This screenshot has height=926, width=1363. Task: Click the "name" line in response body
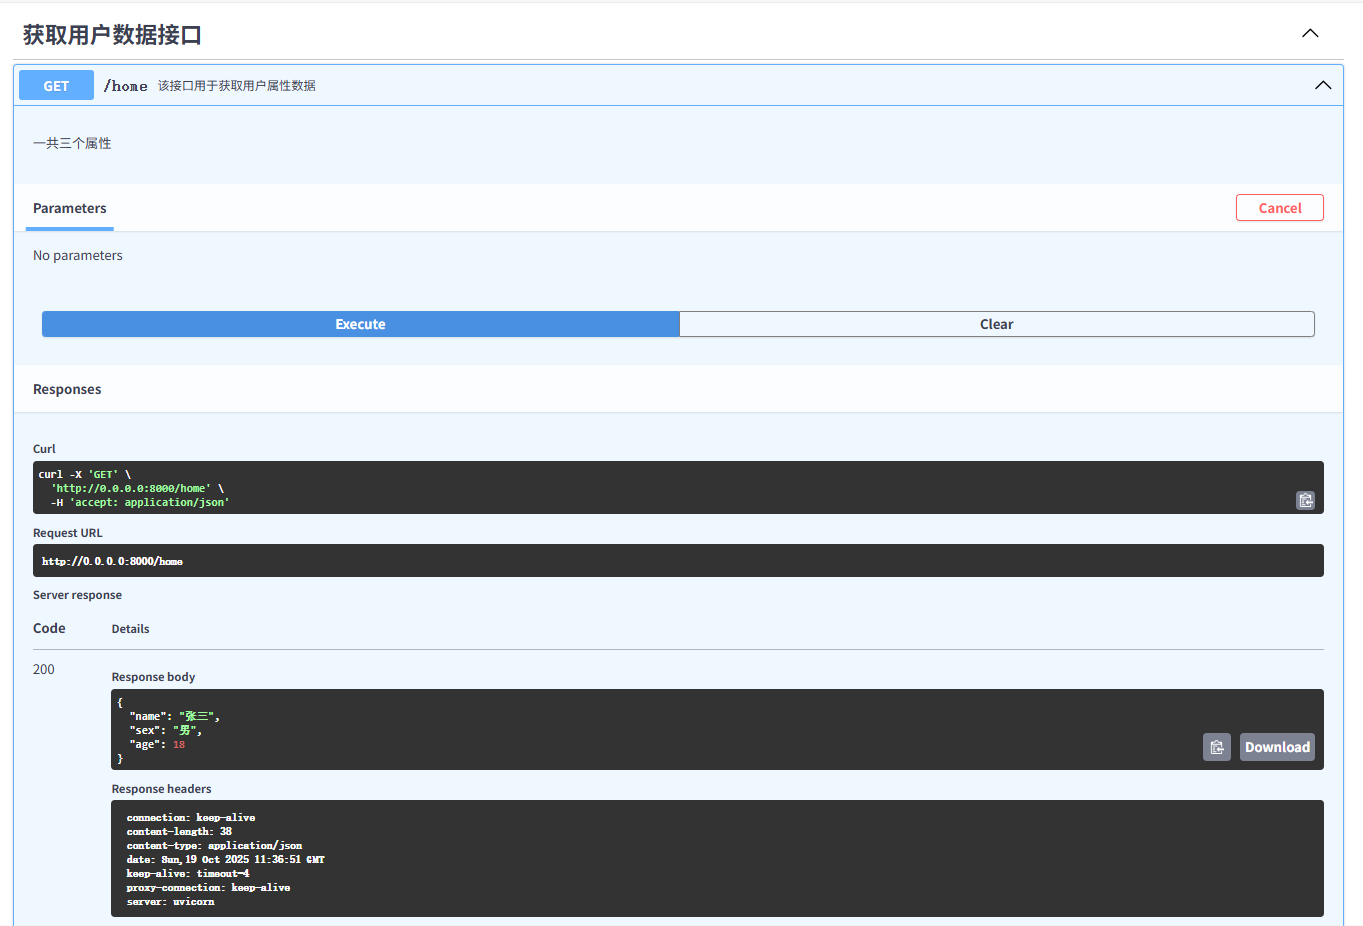tap(174, 716)
